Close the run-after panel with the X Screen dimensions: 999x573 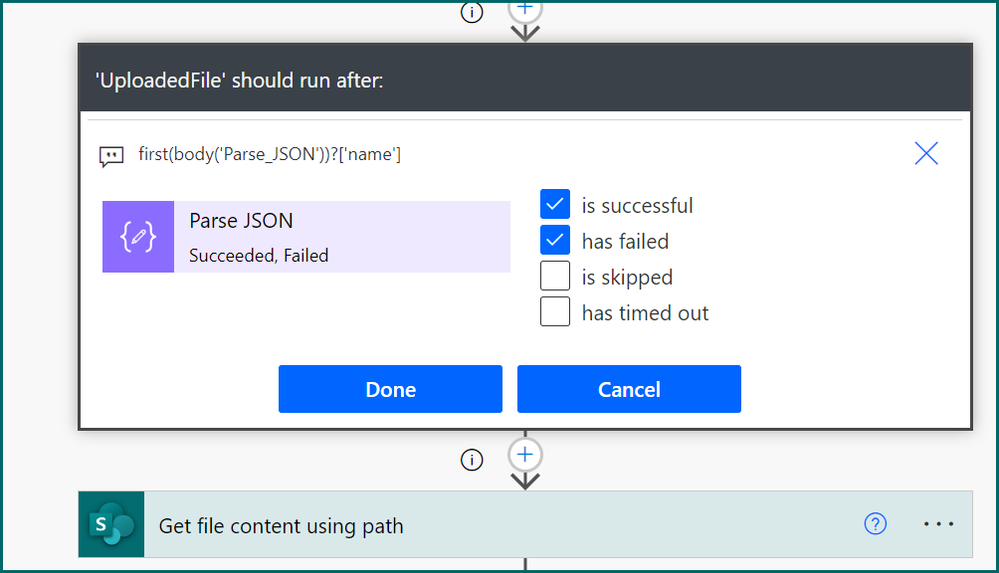pyautogui.click(x=926, y=154)
